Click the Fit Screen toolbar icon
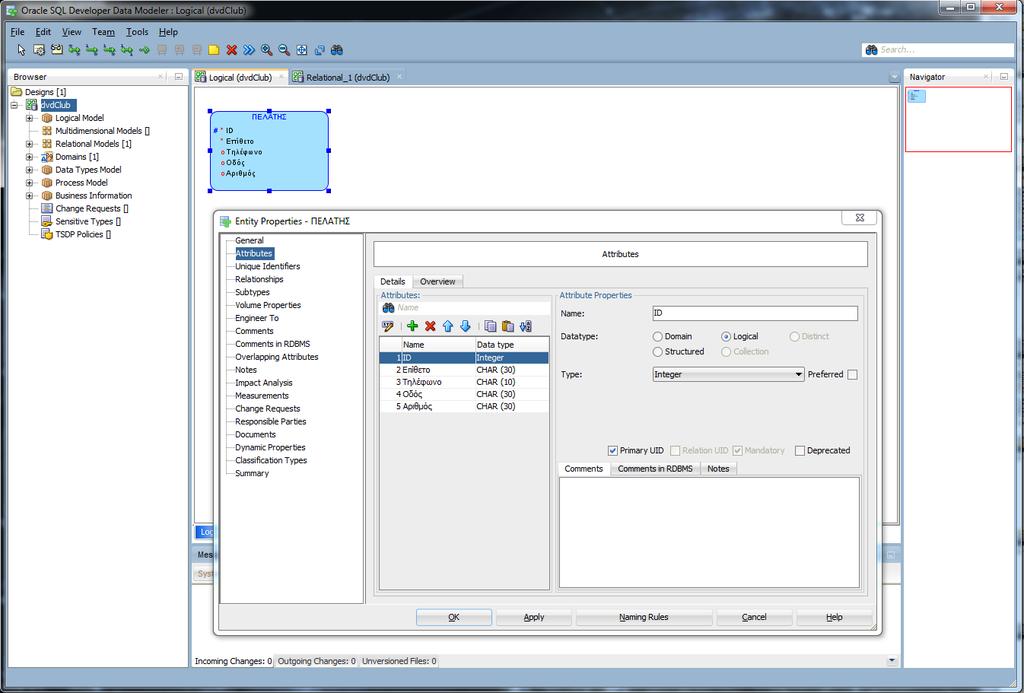Image resolution: width=1024 pixels, height=693 pixels. tap(302, 50)
